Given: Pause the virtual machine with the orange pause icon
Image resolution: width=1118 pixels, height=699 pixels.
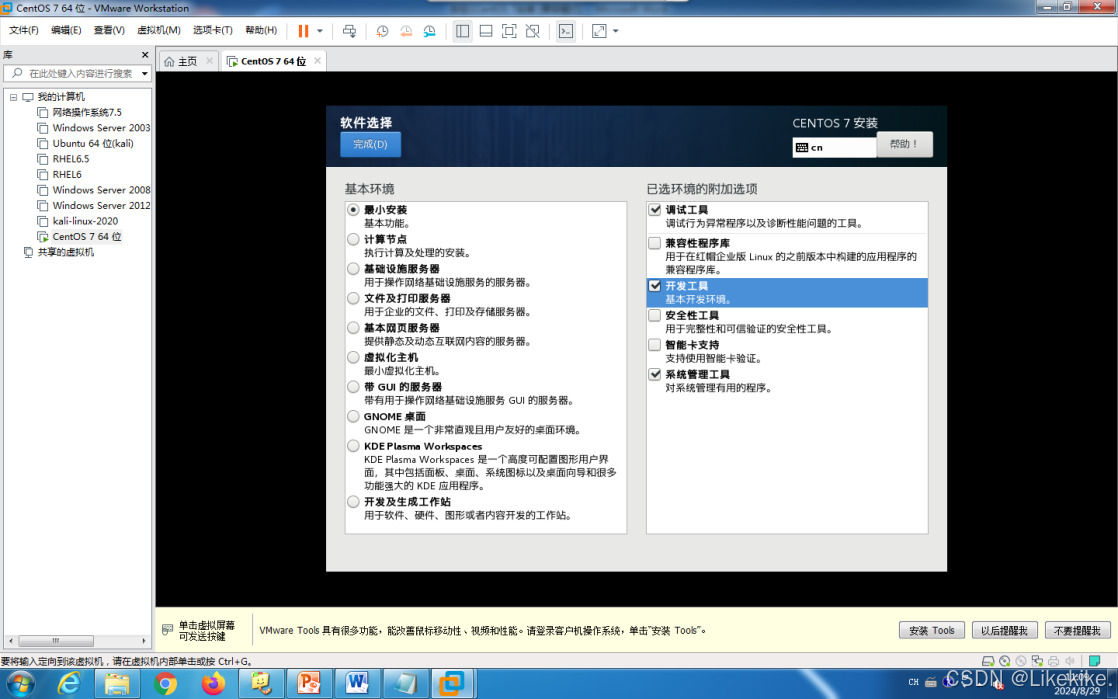Looking at the screenshot, I should (x=303, y=31).
